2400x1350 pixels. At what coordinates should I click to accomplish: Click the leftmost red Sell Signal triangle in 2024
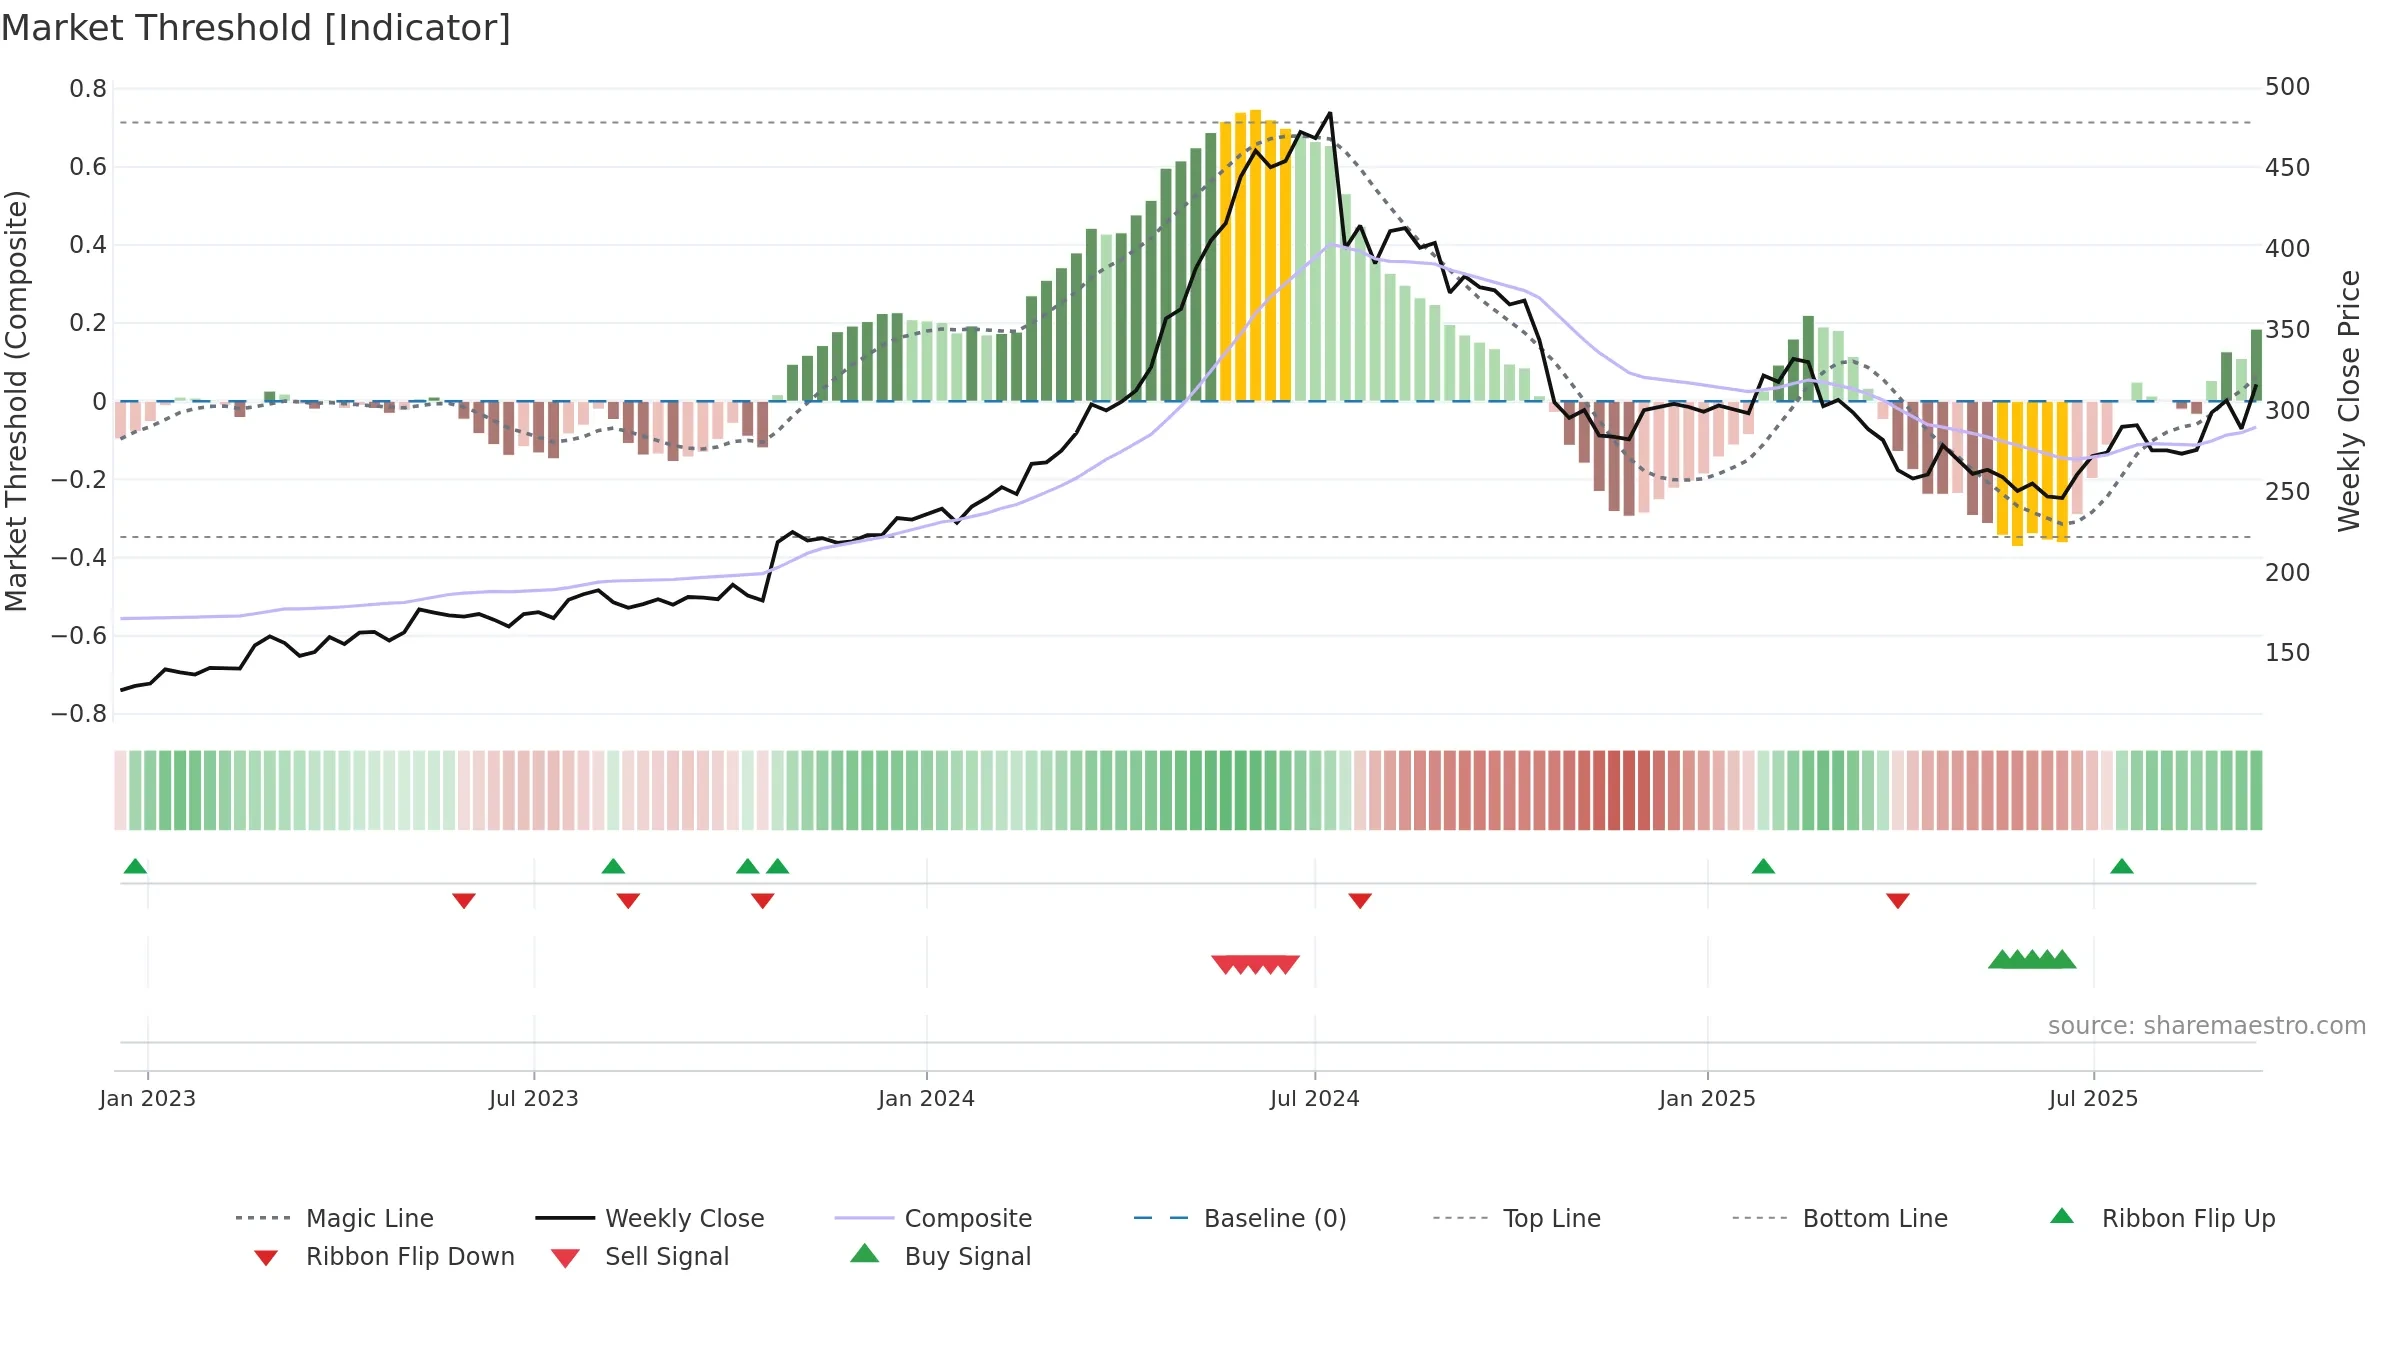(x=1225, y=964)
